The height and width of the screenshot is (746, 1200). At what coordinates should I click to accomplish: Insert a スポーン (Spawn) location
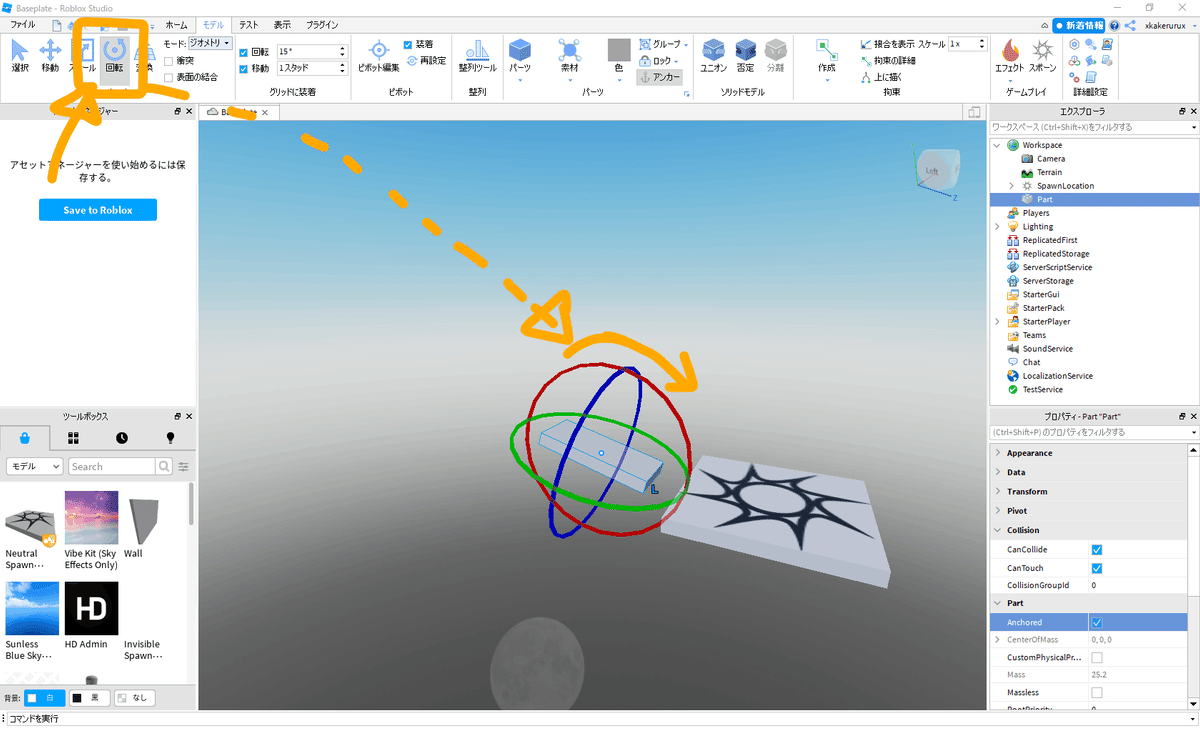coord(1042,56)
